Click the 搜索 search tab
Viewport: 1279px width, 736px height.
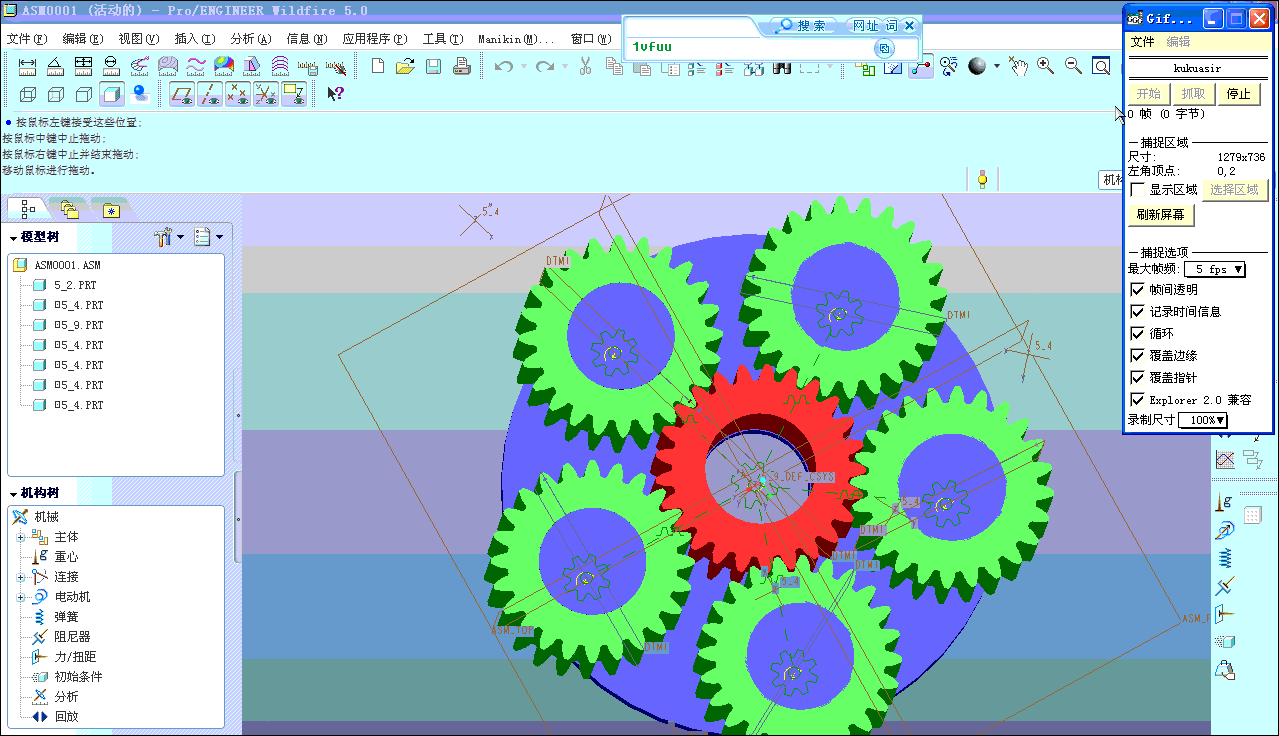[804, 25]
